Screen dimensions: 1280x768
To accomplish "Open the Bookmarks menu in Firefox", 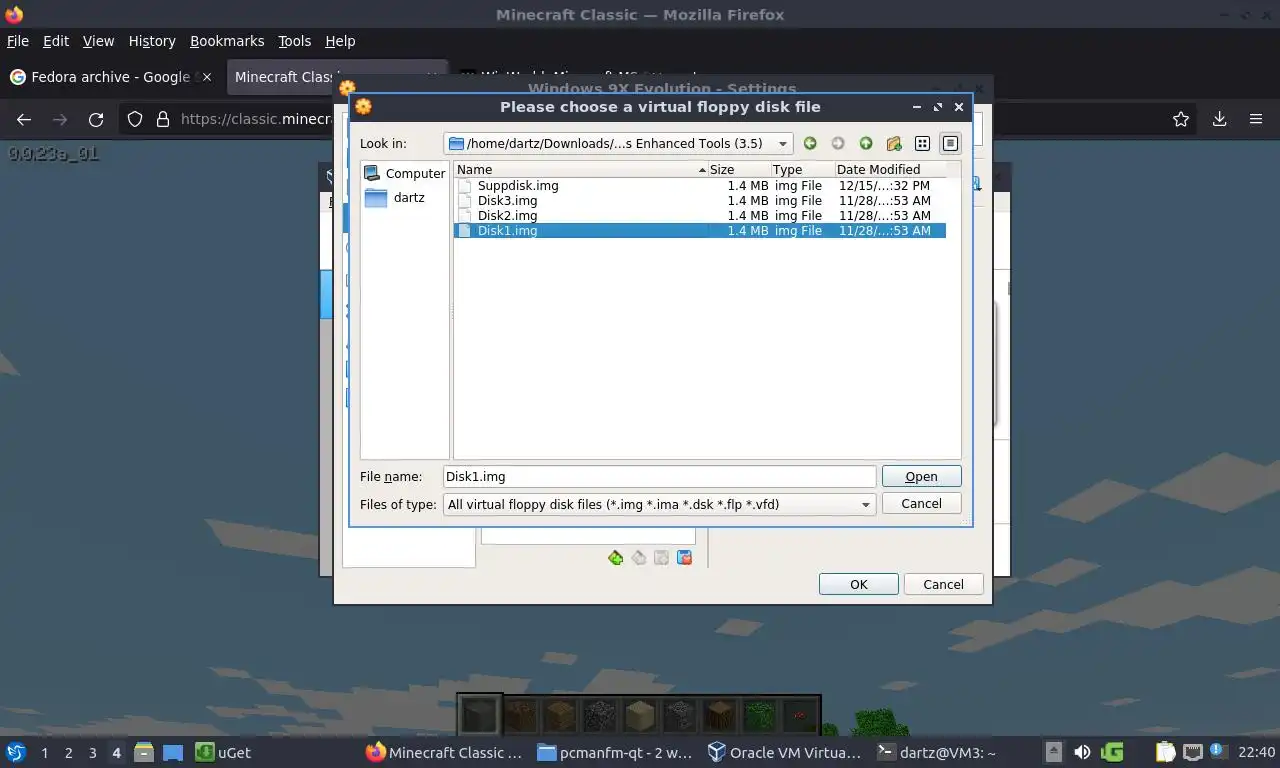I will [227, 41].
